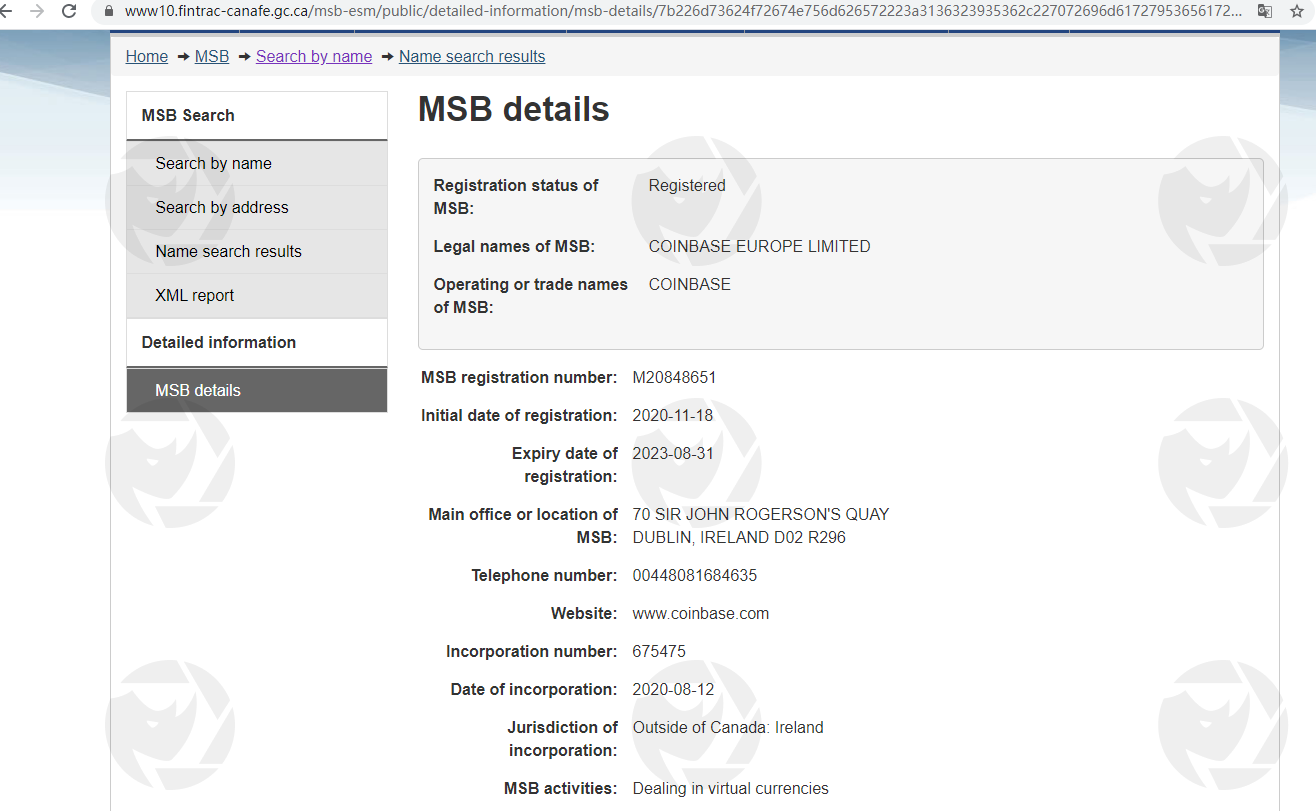Open the XML report sidebar item
This screenshot has width=1316, height=811.
[x=195, y=295]
